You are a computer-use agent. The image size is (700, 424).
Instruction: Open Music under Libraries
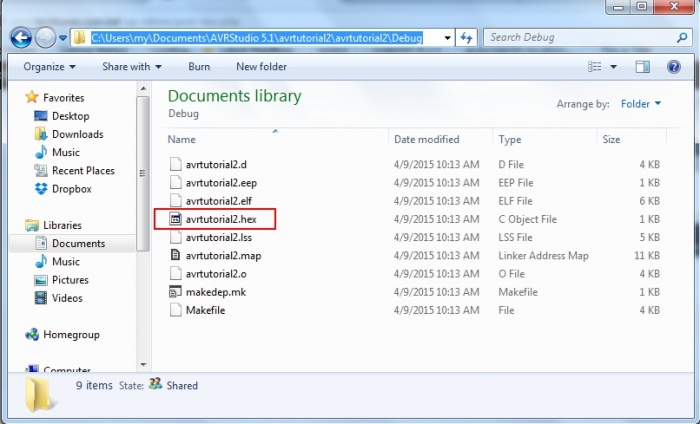66,262
